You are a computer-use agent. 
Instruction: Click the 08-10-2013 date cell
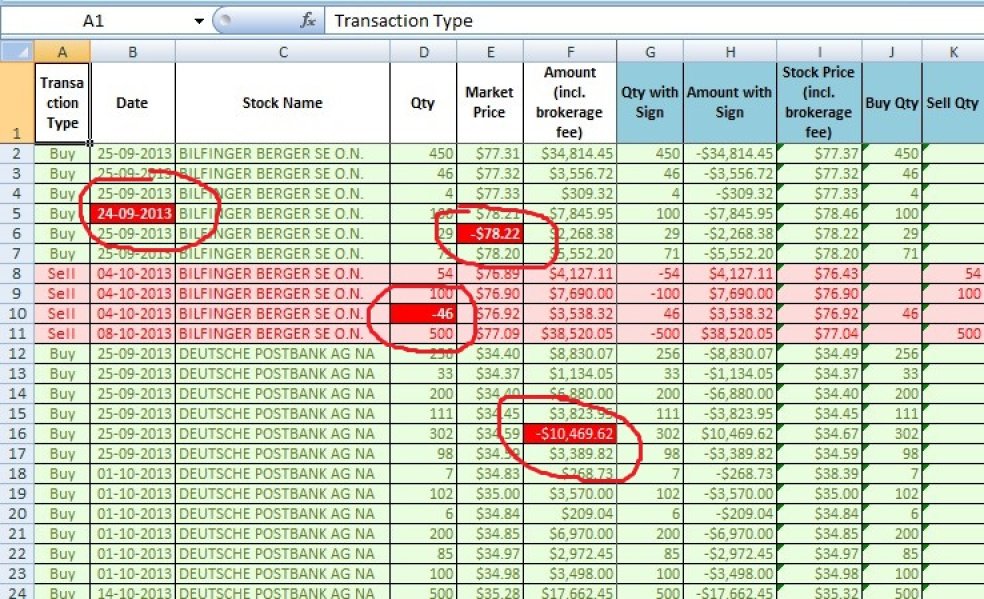point(132,333)
